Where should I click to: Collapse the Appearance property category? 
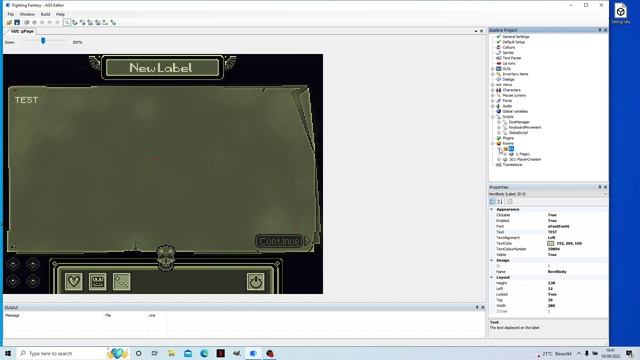pyautogui.click(x=492, y=209)
